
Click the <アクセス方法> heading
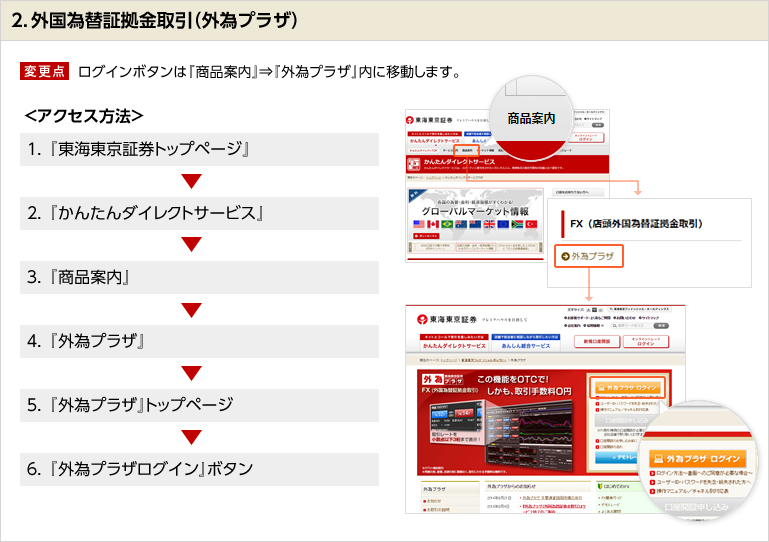pos(84,116)
